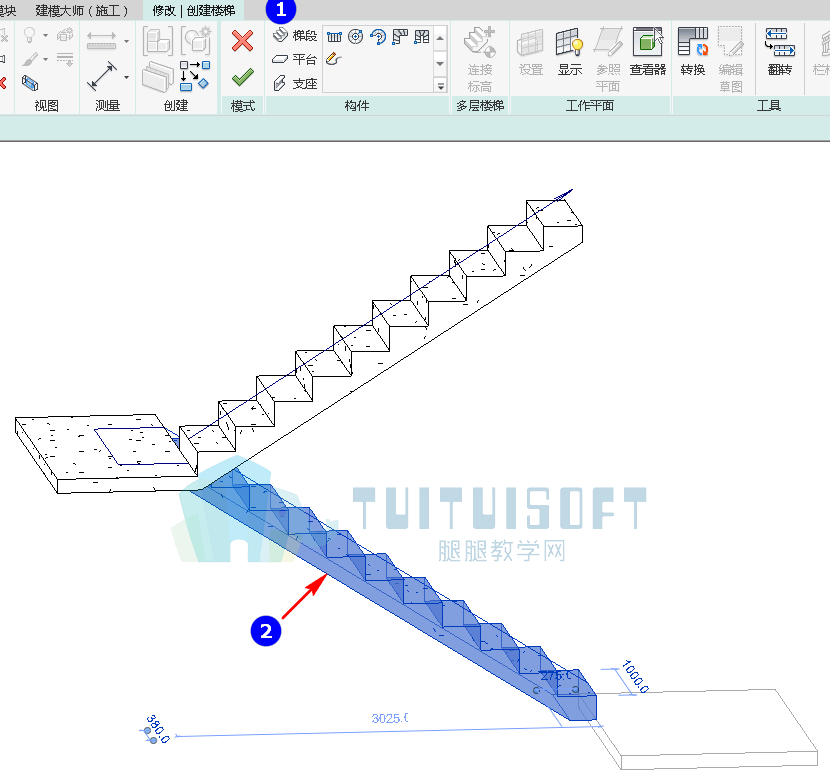
Task: Select the L-shape winder run icon
Action: (x=400, y=37)
